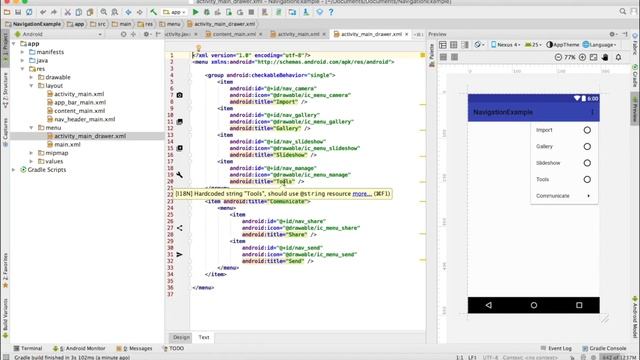Open the Event Log button
This screenshot has height=360, width=640.
pos(556,348)
